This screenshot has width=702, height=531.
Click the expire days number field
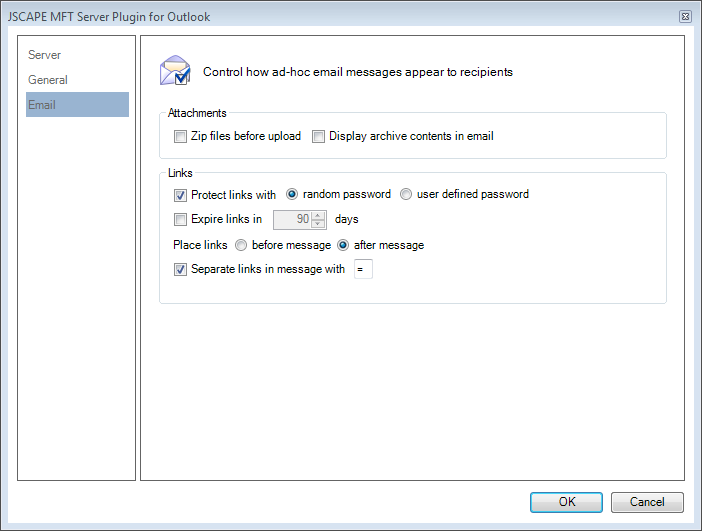coord(292,220)
